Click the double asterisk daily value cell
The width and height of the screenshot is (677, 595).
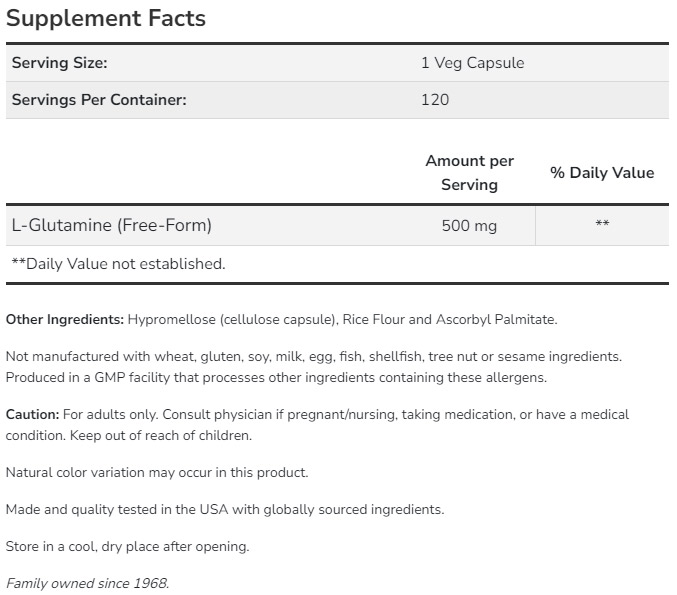[x=602, y=226]
